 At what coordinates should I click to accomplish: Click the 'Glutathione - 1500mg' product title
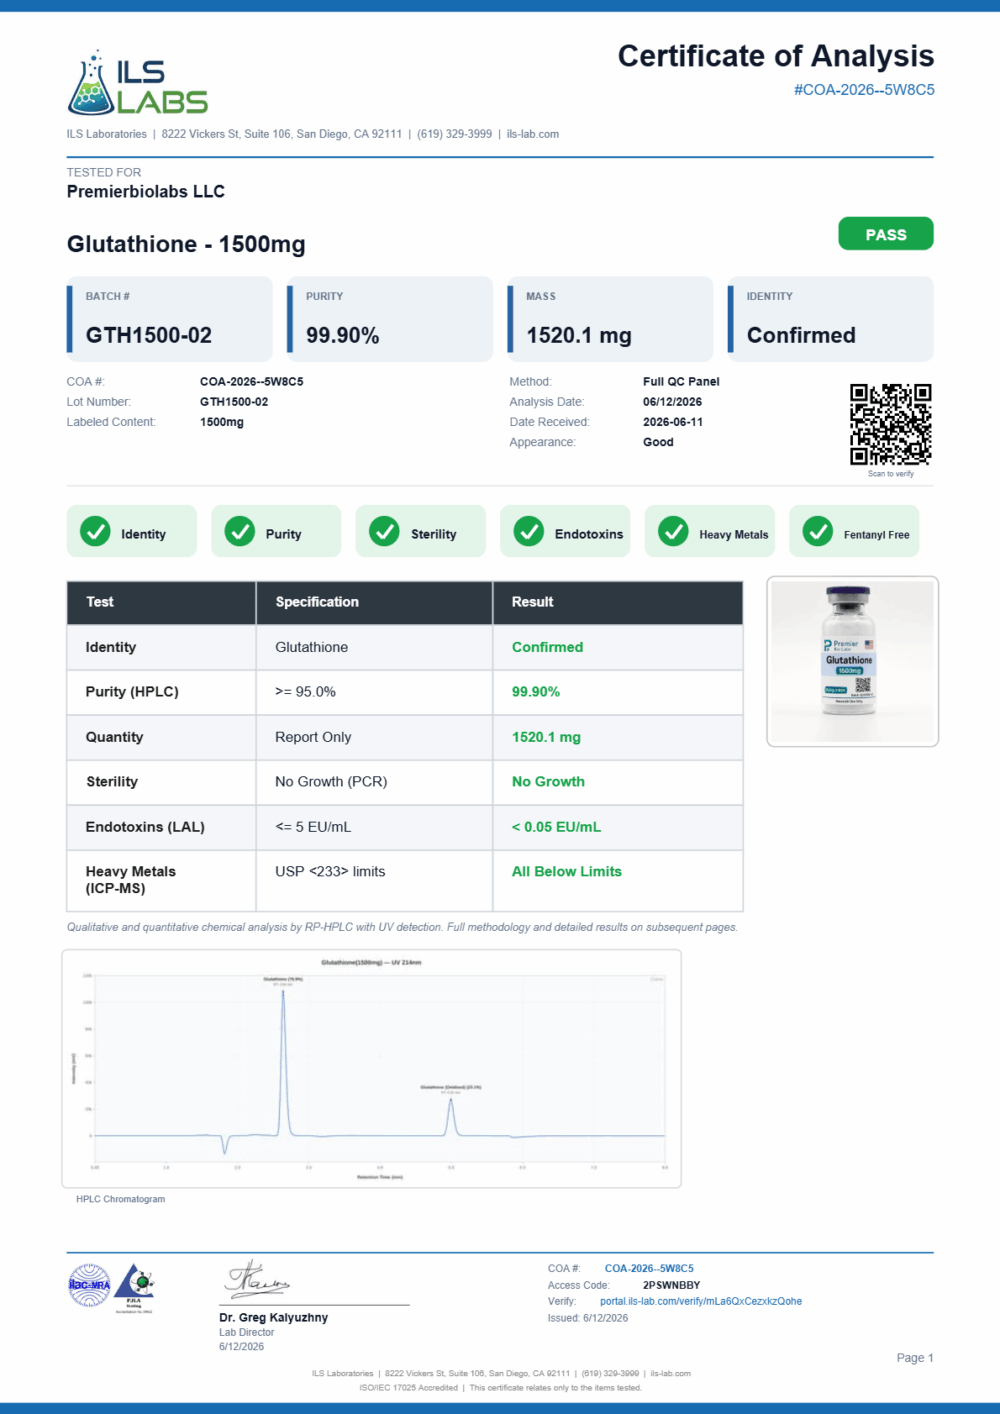(x=186, y=245)
